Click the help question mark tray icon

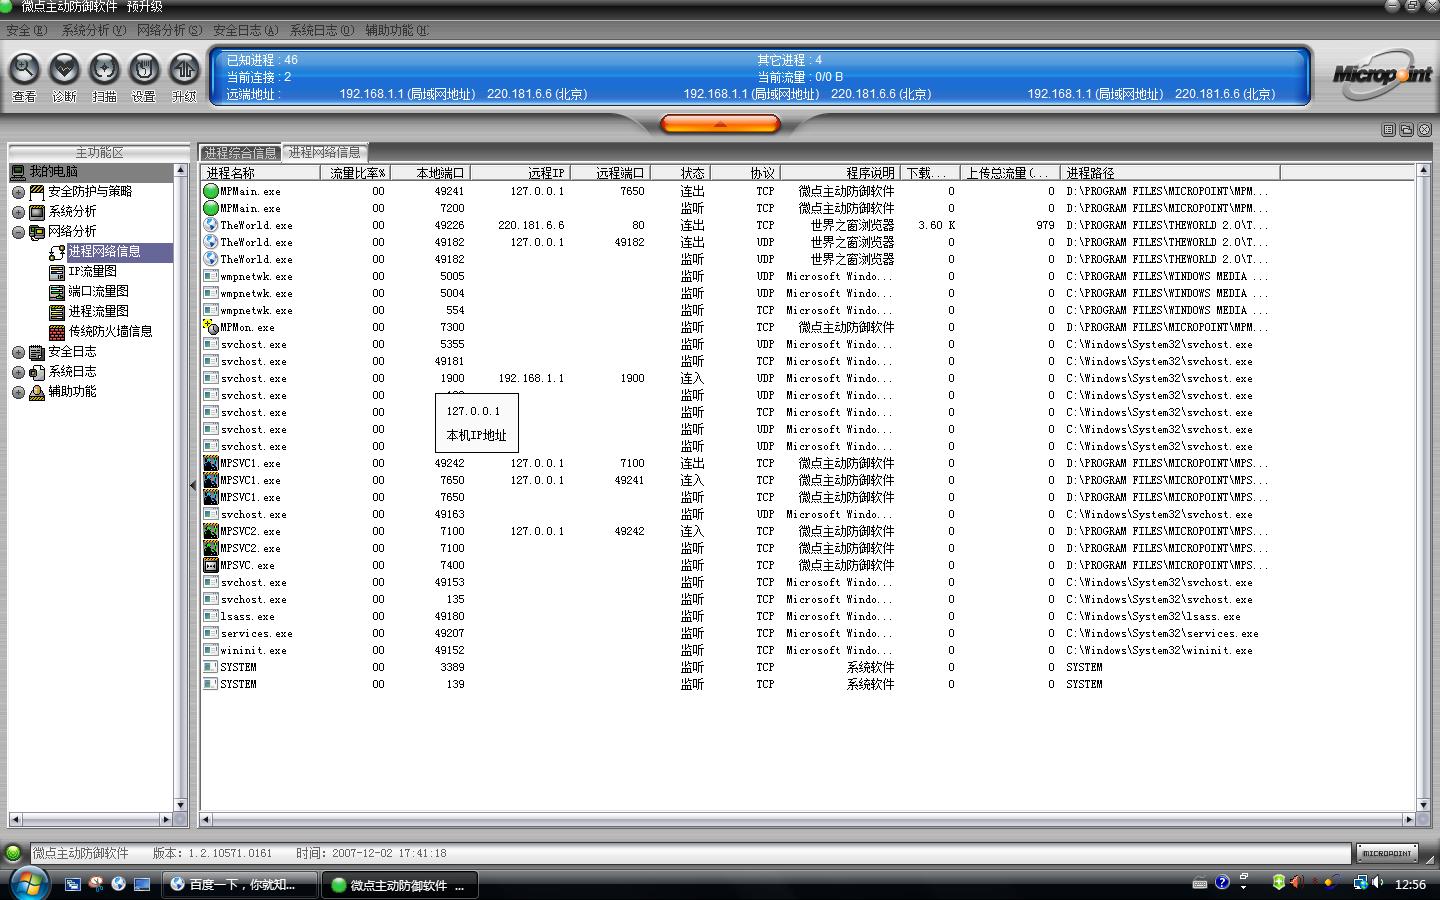(x=1222, y=882)
